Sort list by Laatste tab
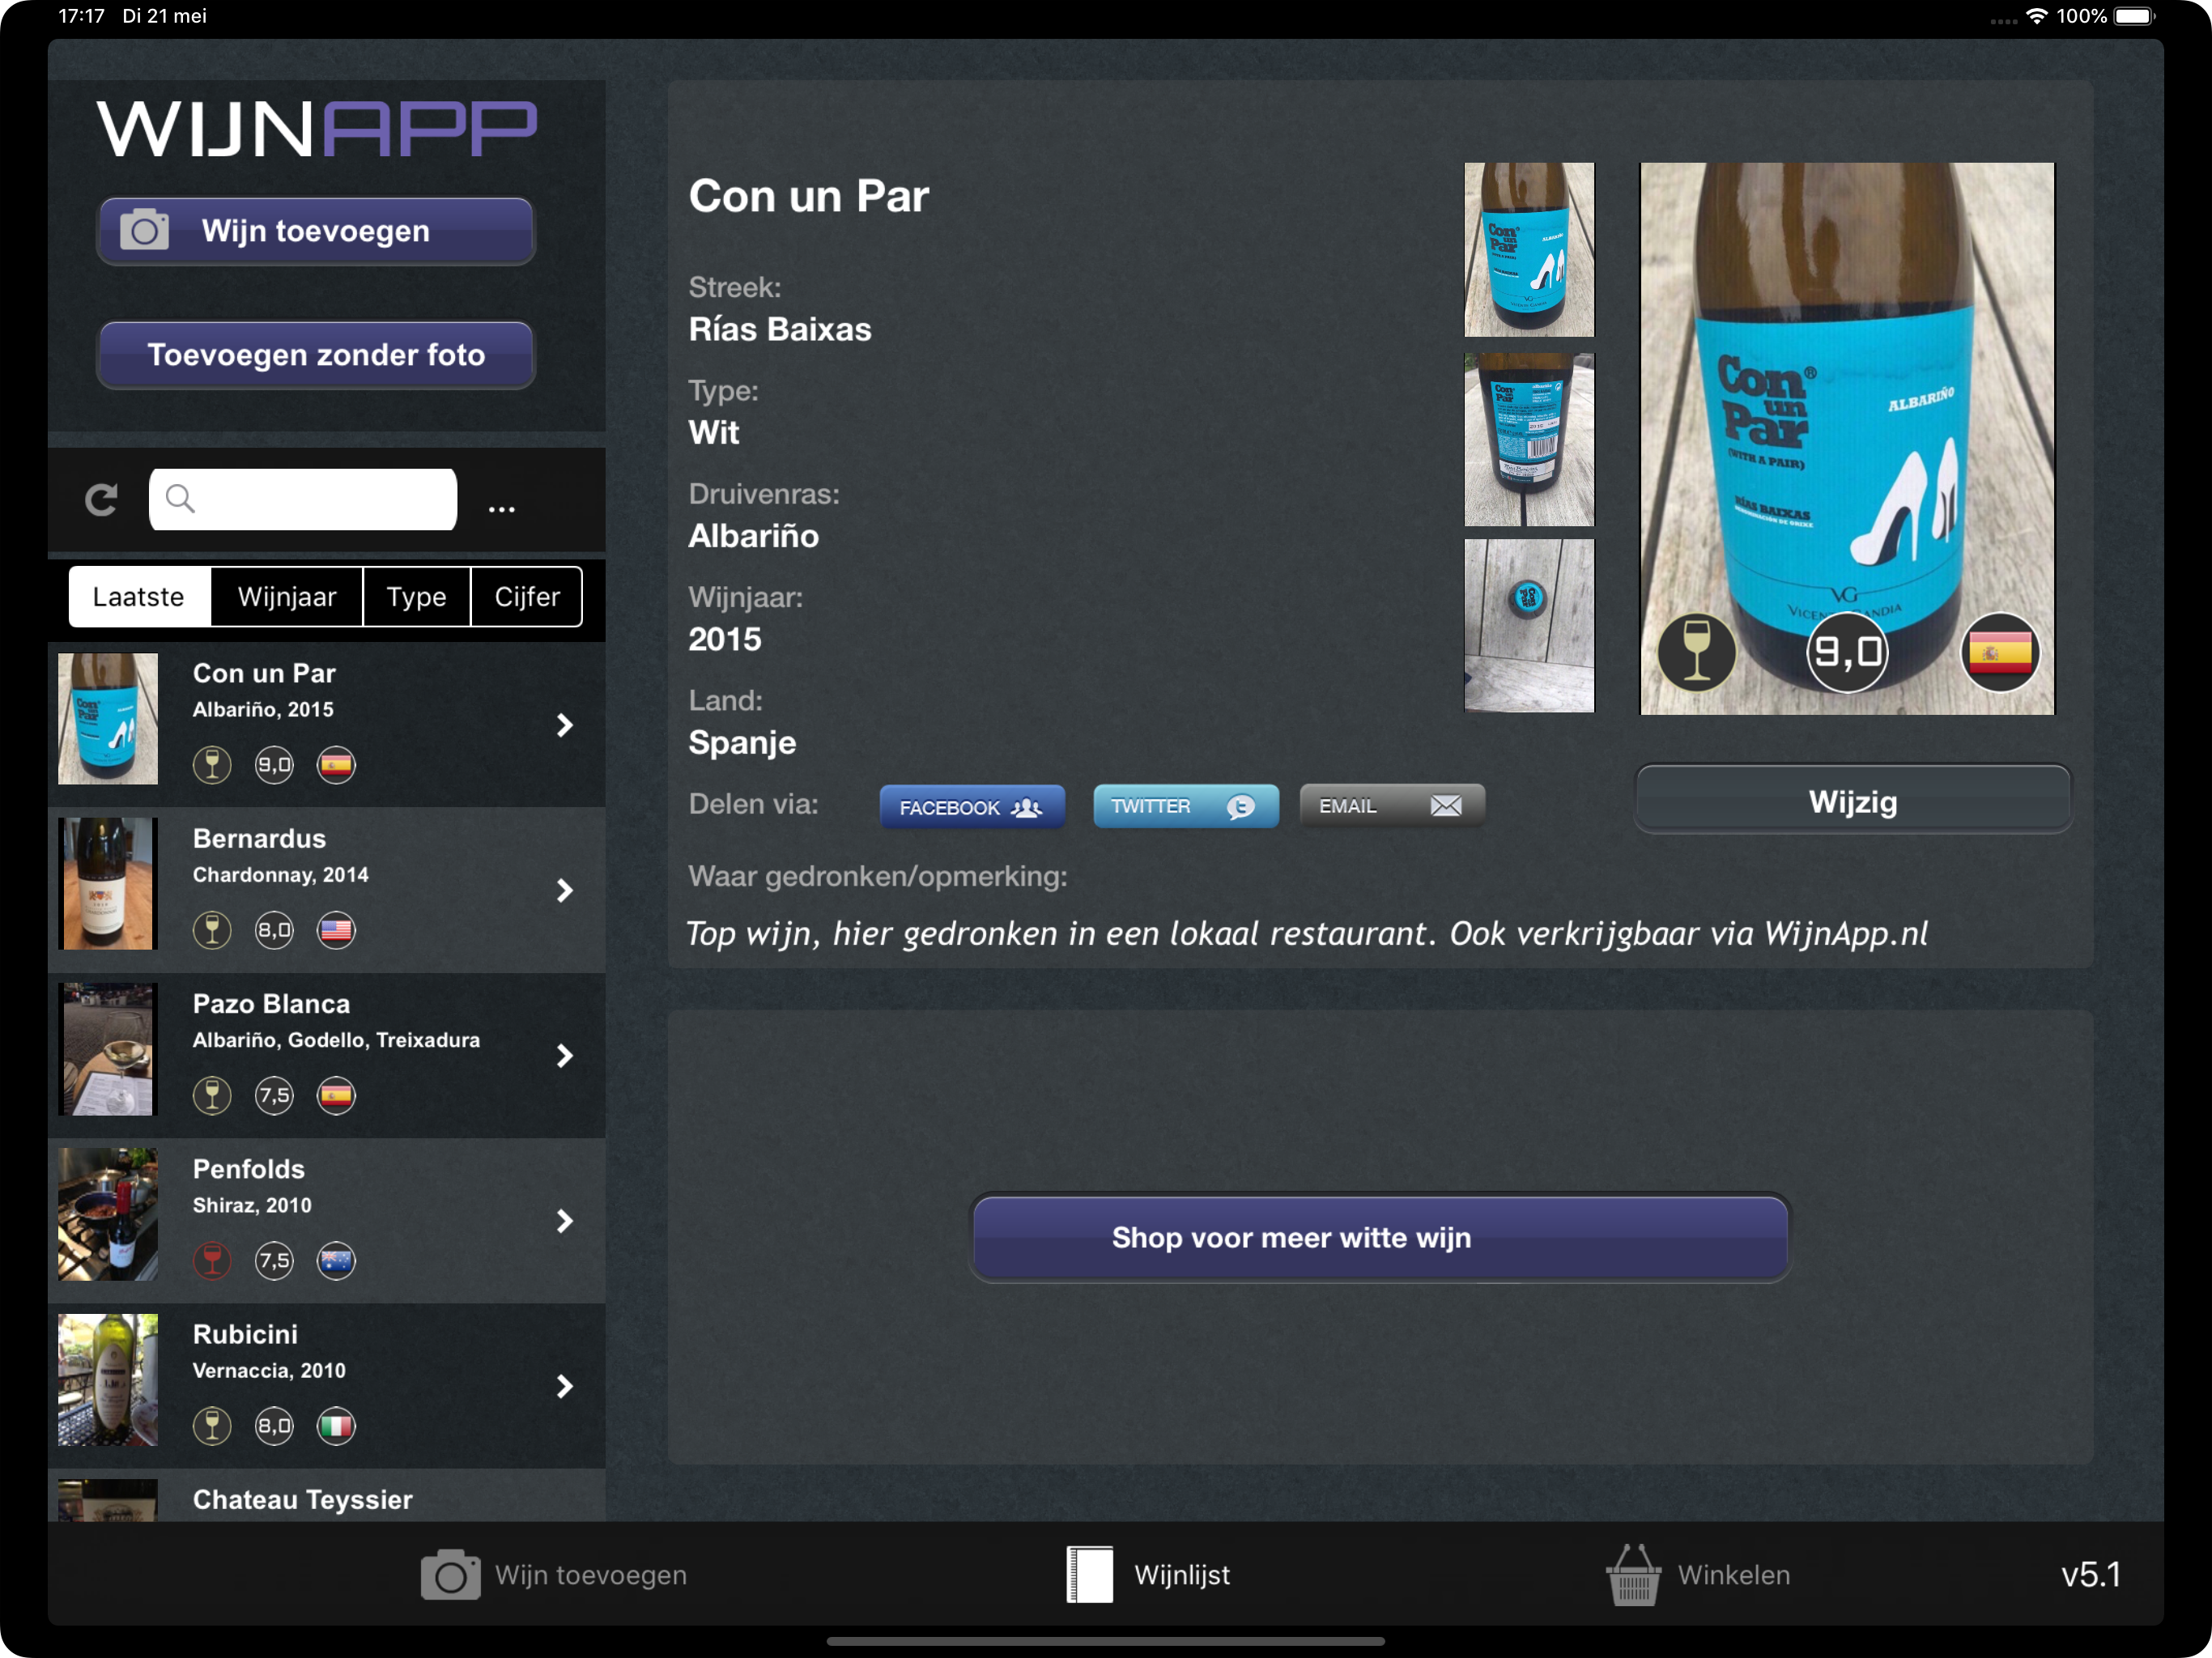 point(139,597)
